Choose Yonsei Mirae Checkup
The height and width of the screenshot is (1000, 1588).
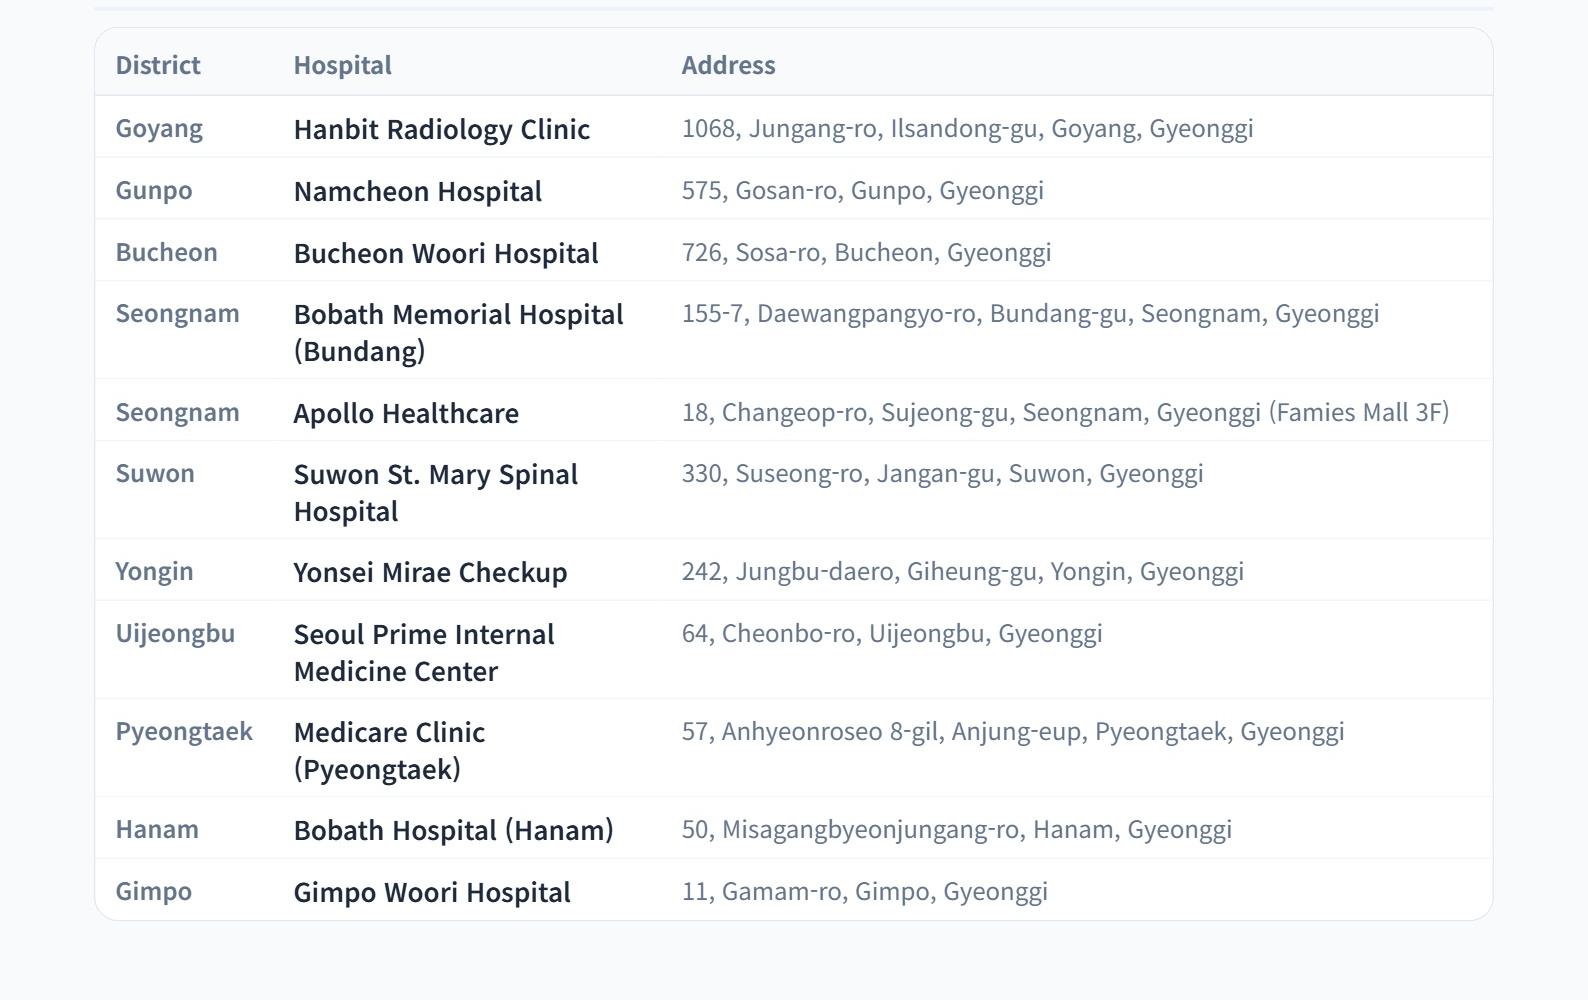(x=430, y=572)
